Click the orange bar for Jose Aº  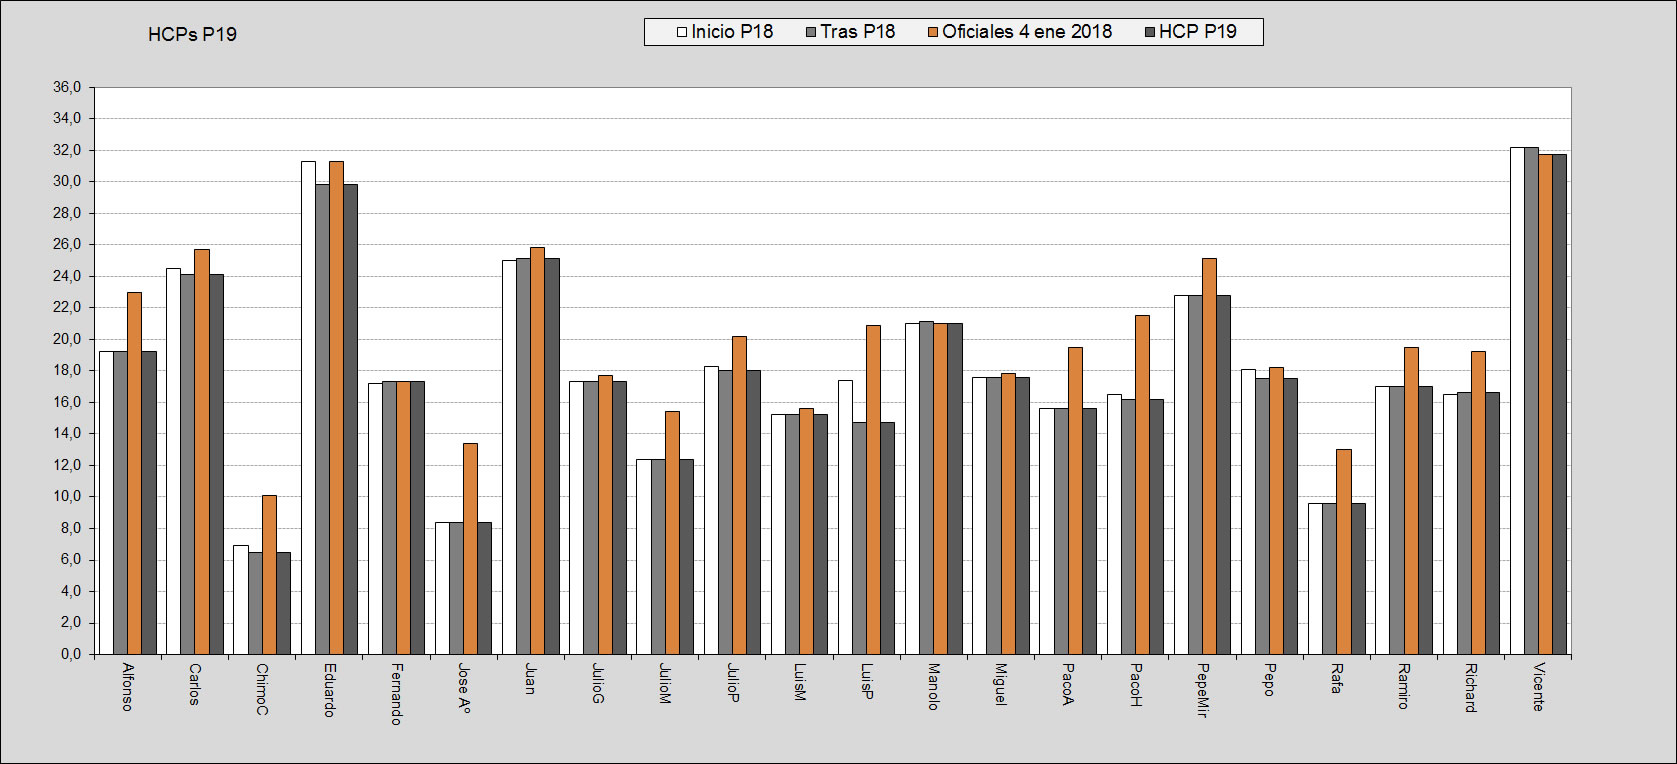[x=470, y=548]
